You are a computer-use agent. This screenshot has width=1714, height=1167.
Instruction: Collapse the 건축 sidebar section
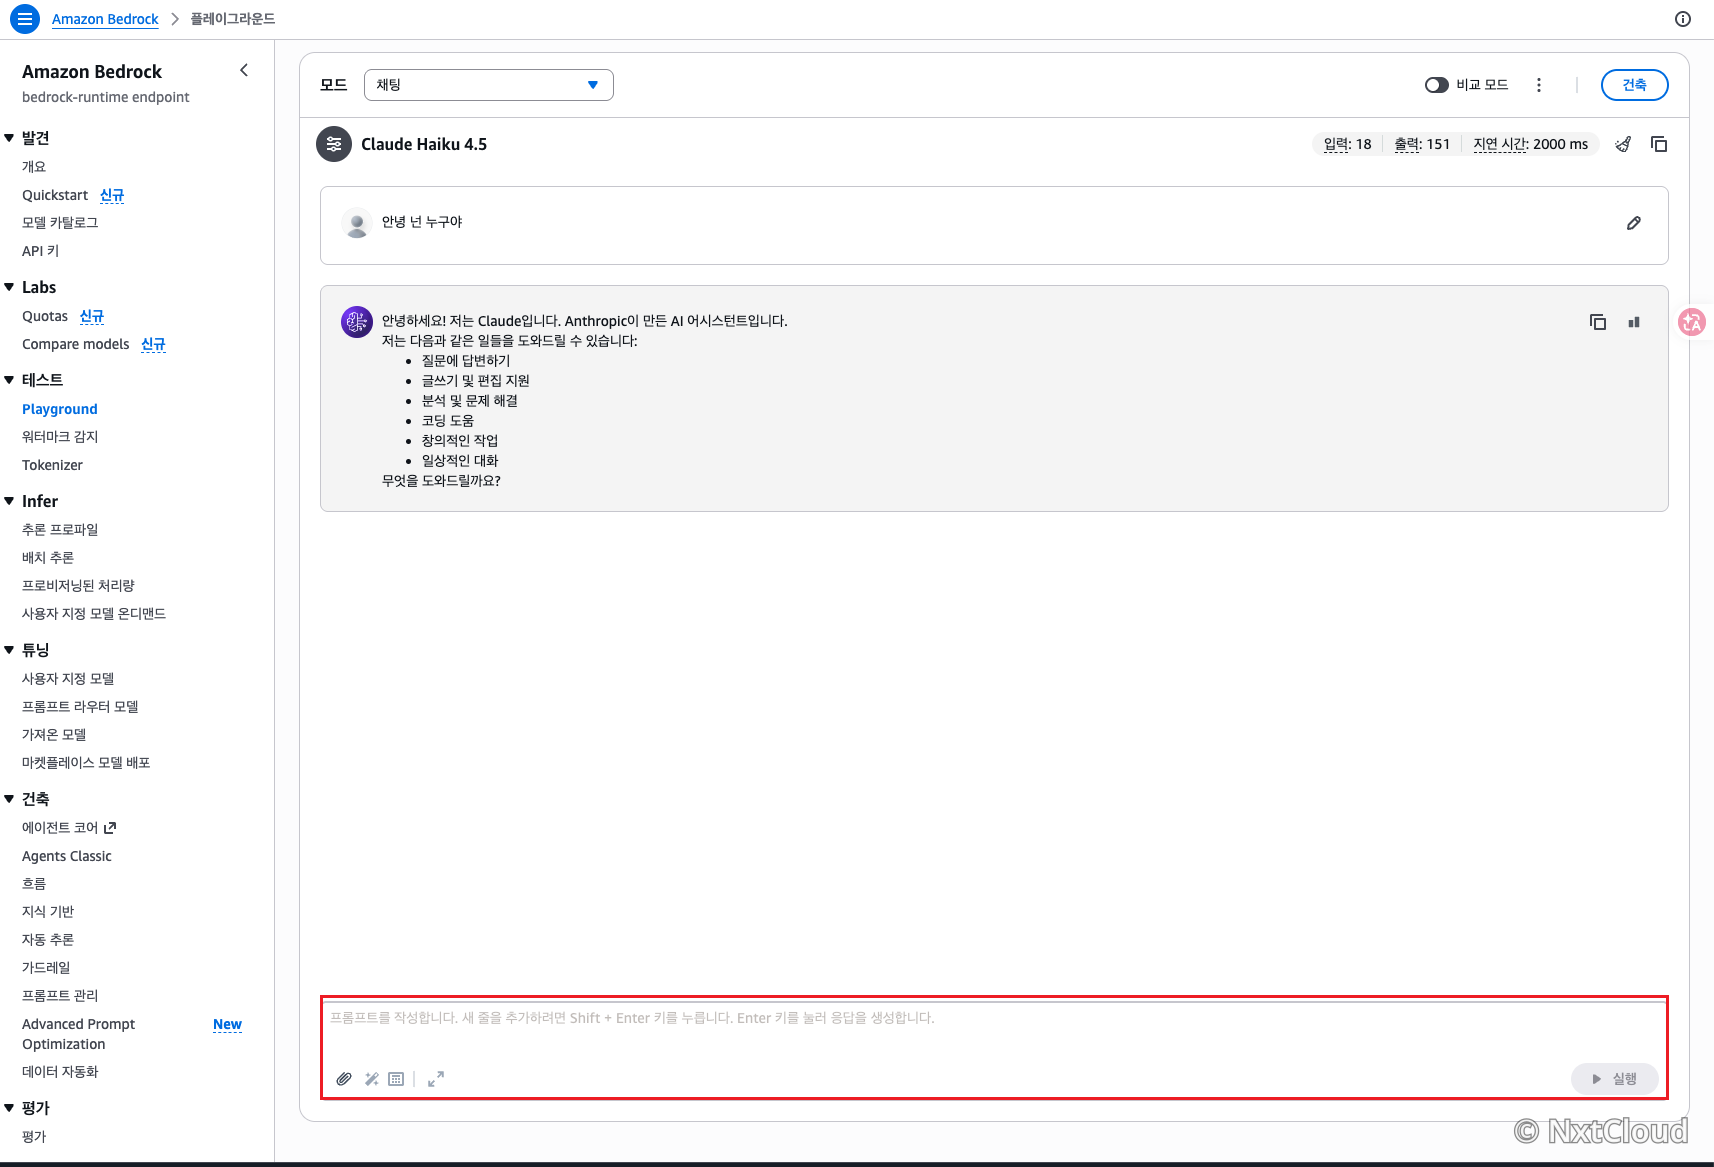coord(9,799)
